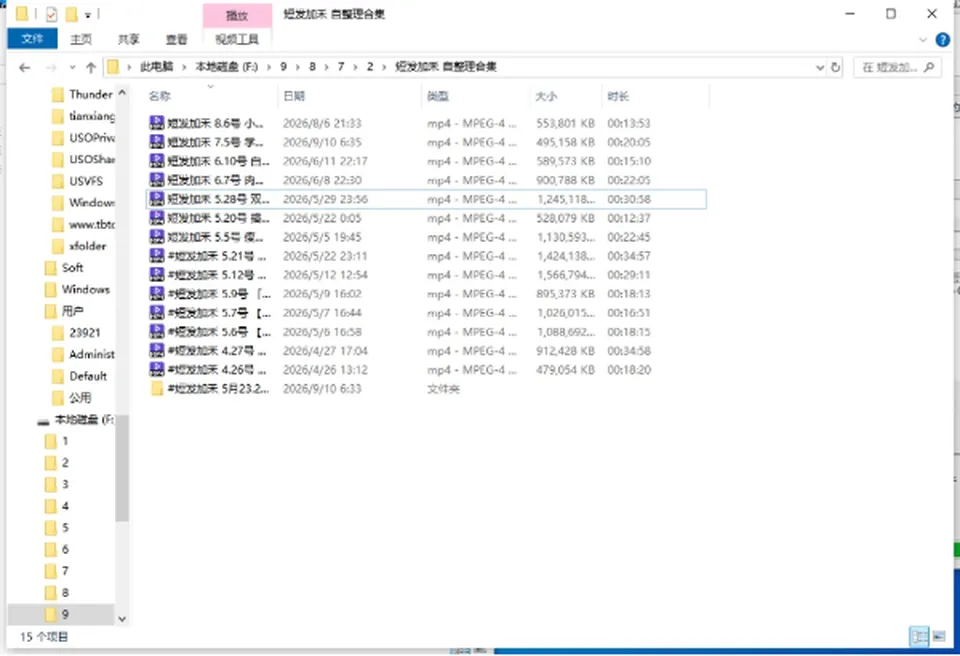Open the chevron after 此电脑 in the address bar
960x656 pixels.
pos(184,67)
